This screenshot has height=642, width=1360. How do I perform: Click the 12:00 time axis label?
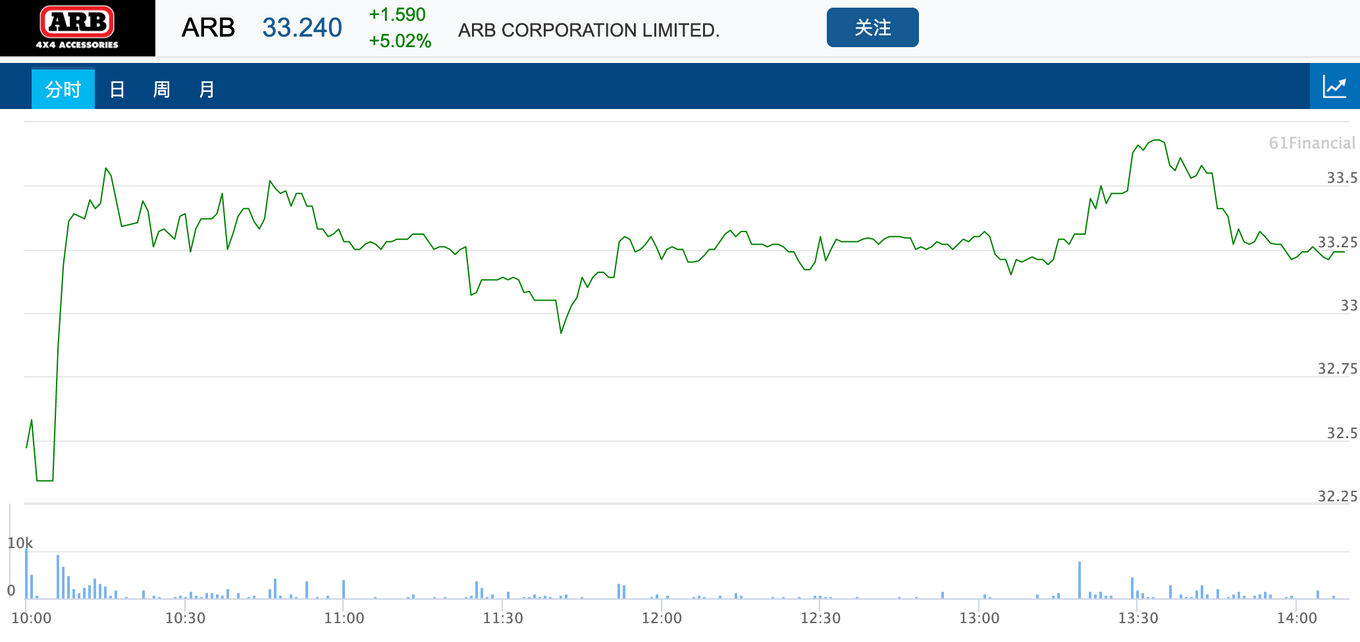point(662,618)
